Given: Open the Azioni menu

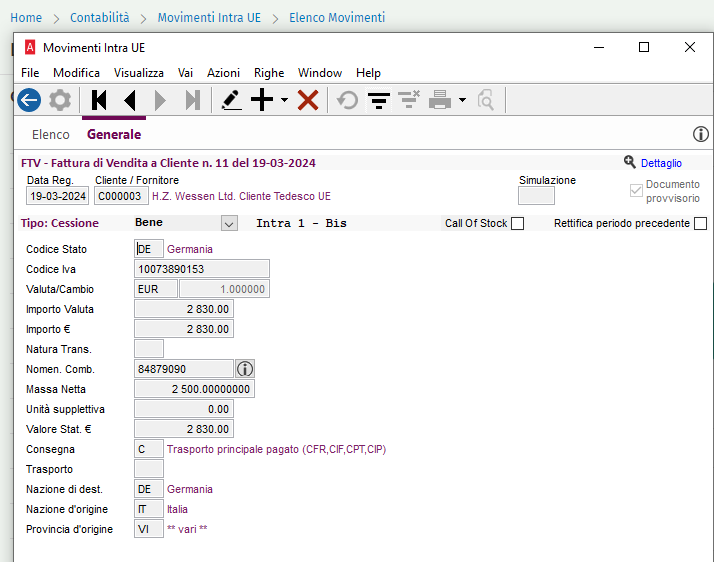Looking at the screenshot, I should pos(223,73).
